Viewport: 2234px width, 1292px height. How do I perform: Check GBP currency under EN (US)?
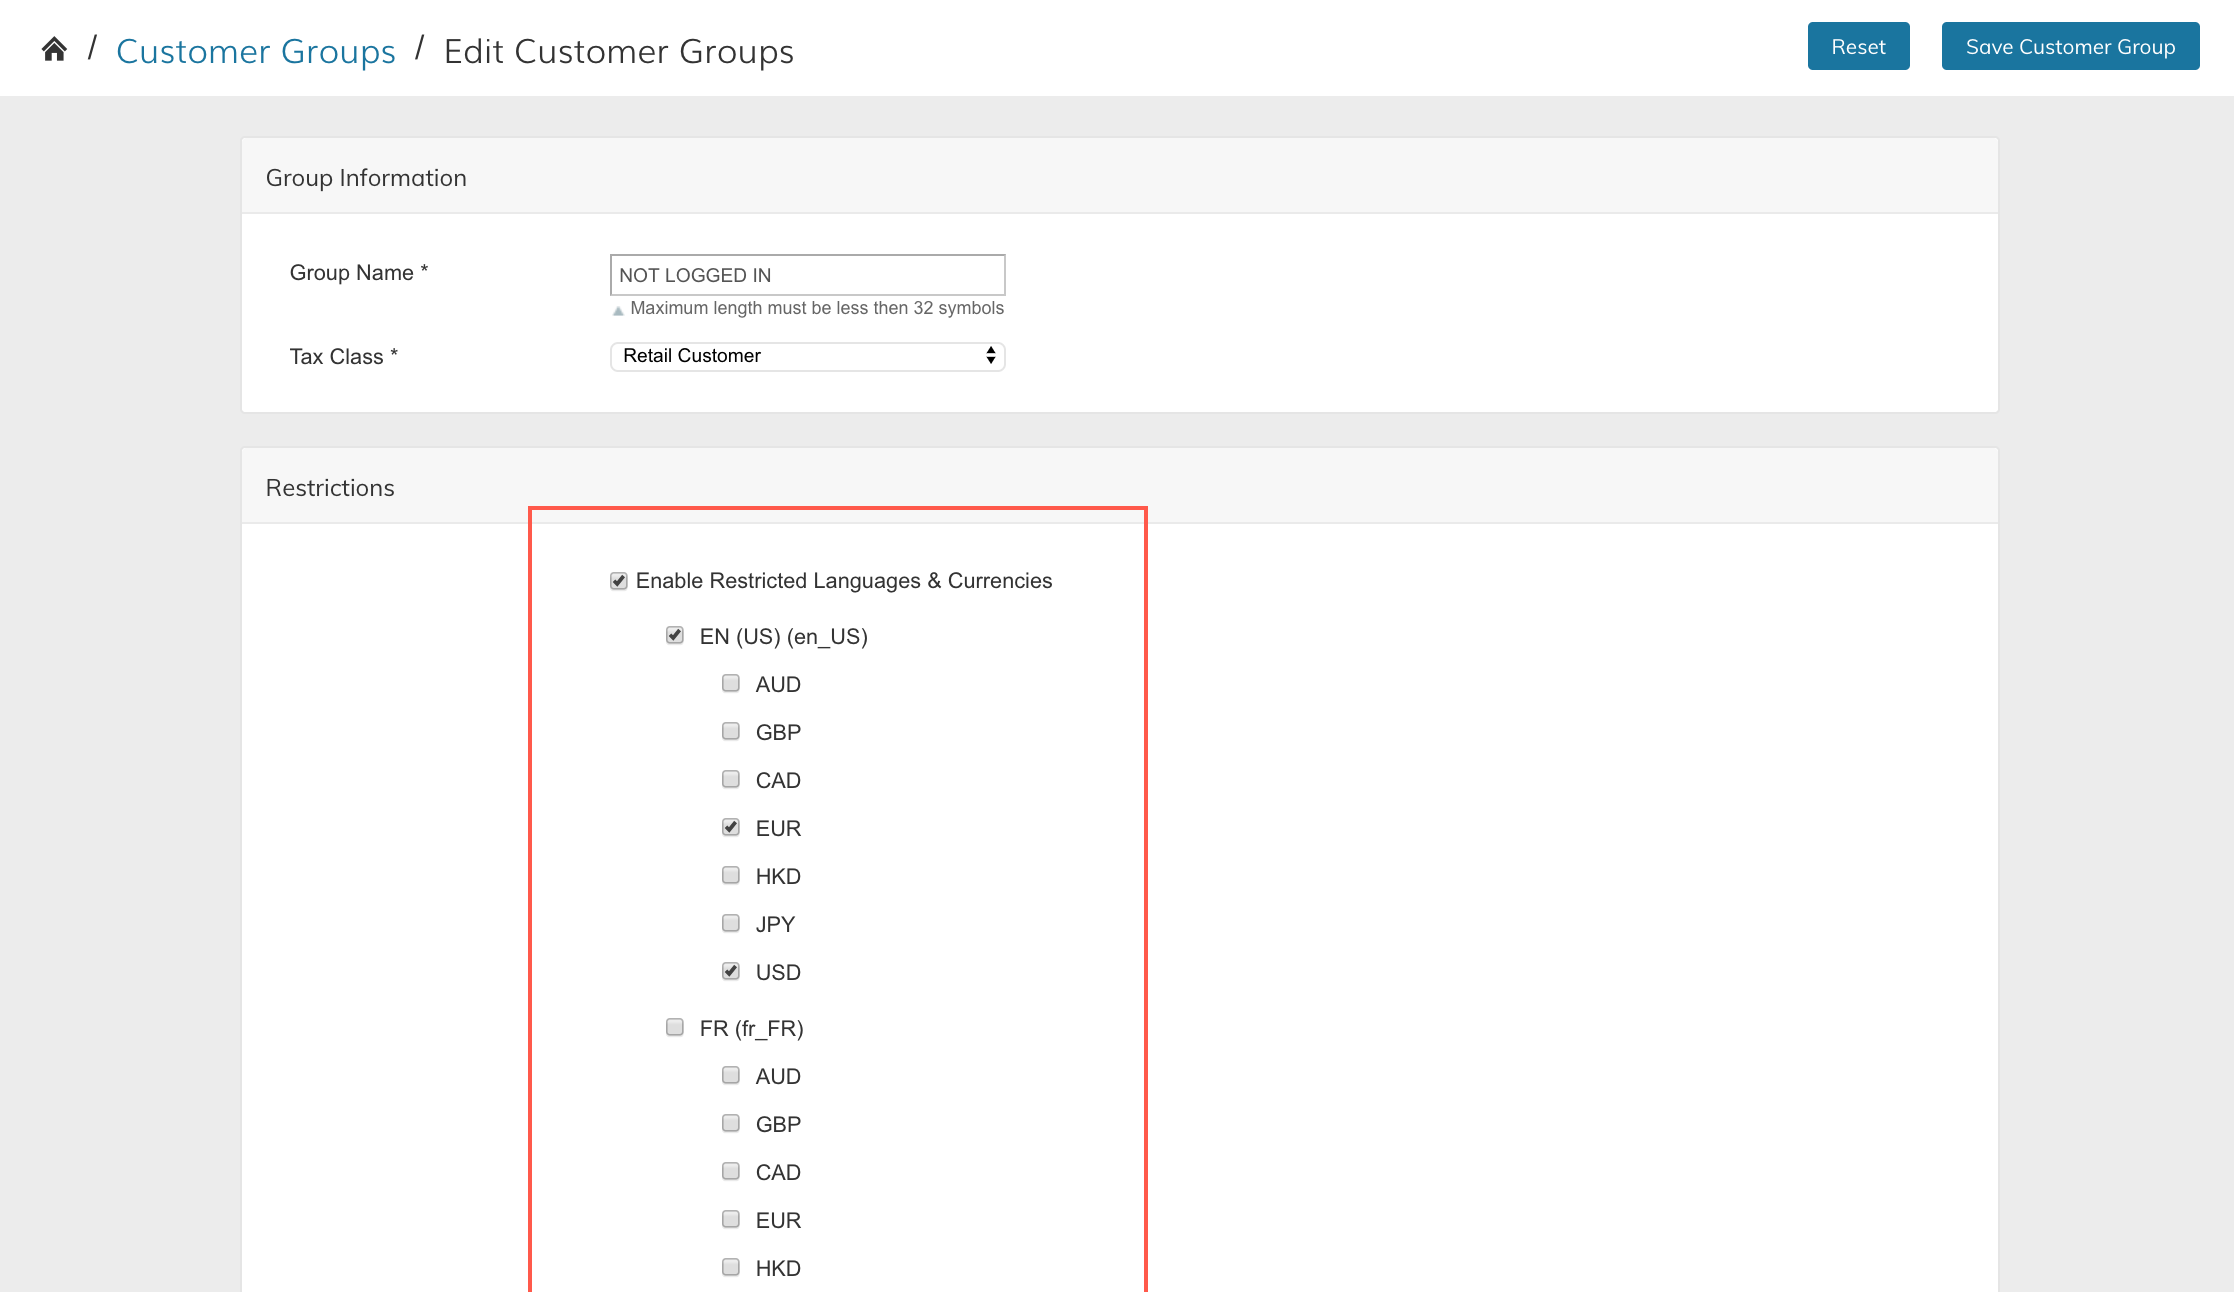pyautogui.click(x=731, y=731)
